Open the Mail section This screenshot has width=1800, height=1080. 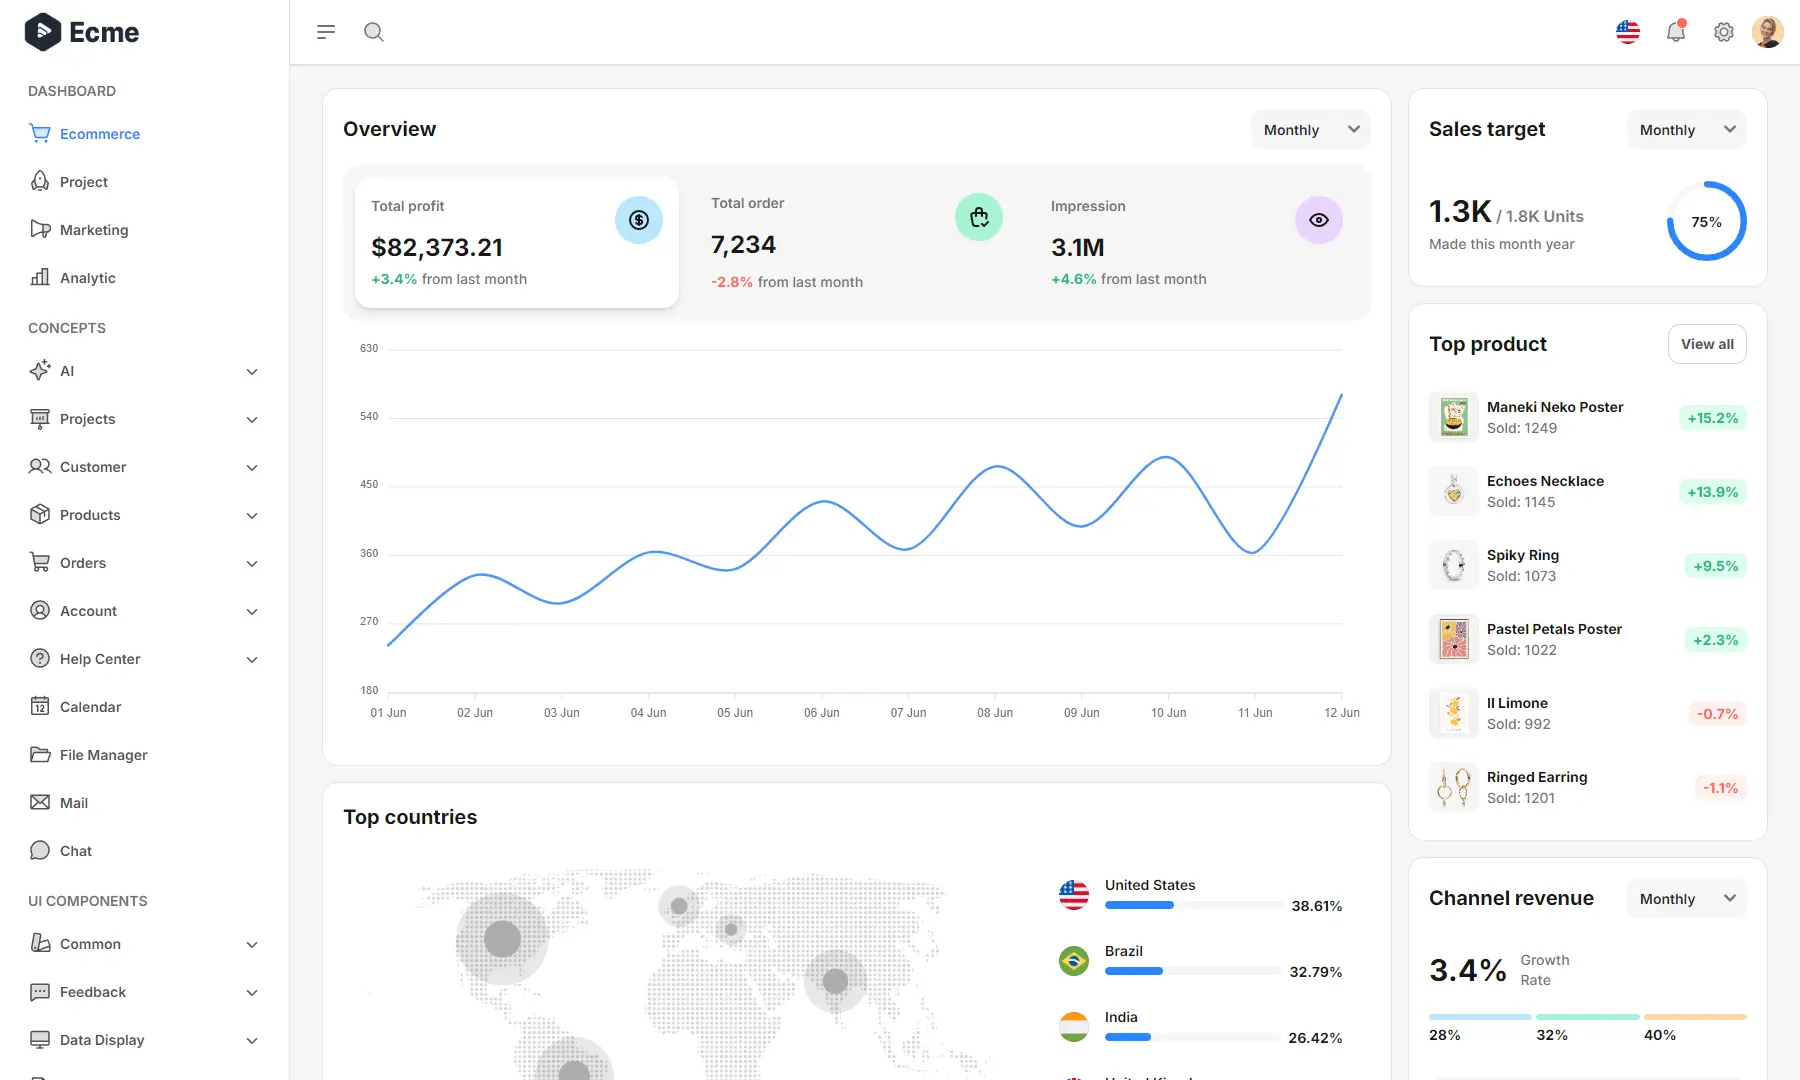click(x=75, y=802)
